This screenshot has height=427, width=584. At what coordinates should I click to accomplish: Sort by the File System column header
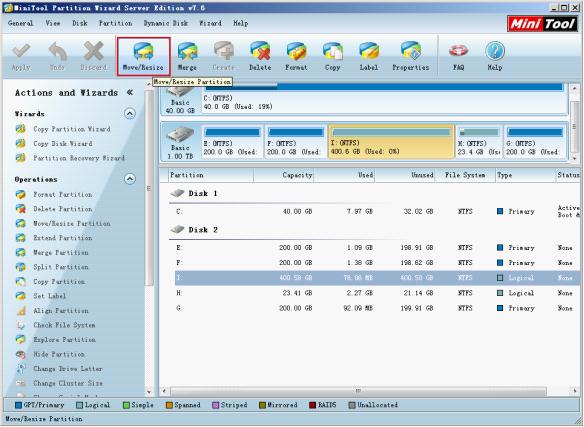465,175
